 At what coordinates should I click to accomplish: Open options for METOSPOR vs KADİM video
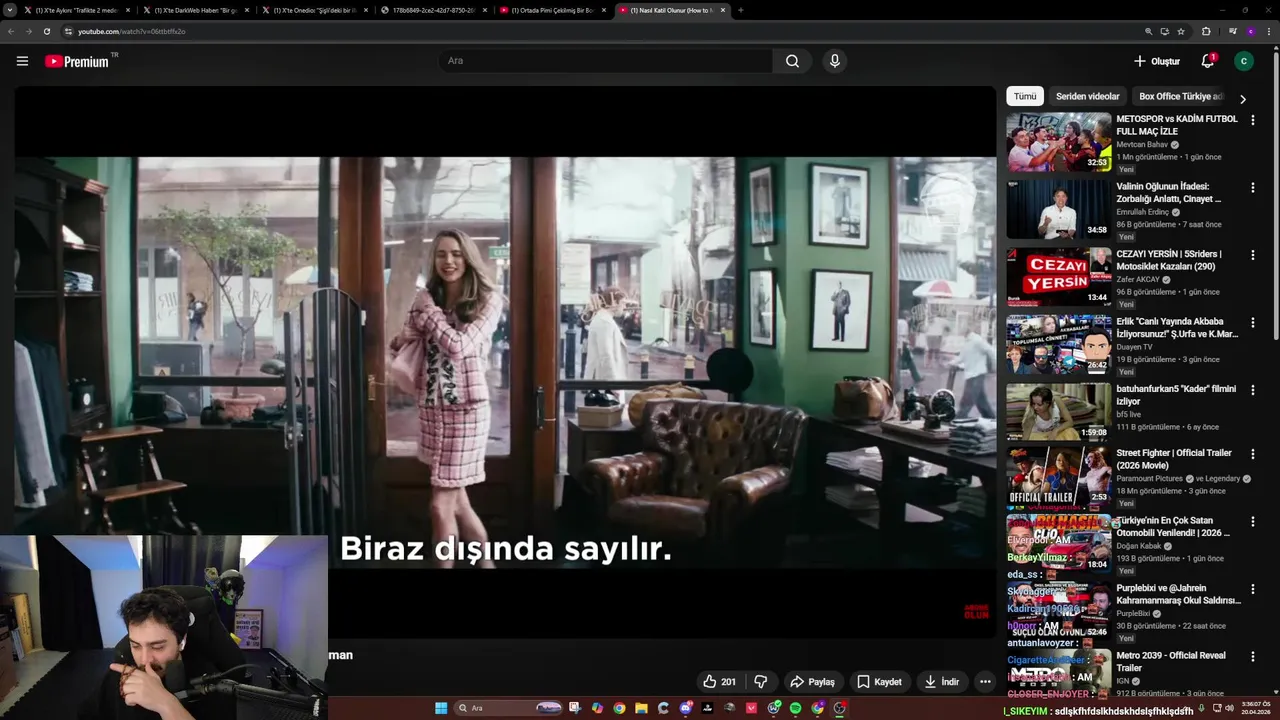click(x=1252, y=120)
